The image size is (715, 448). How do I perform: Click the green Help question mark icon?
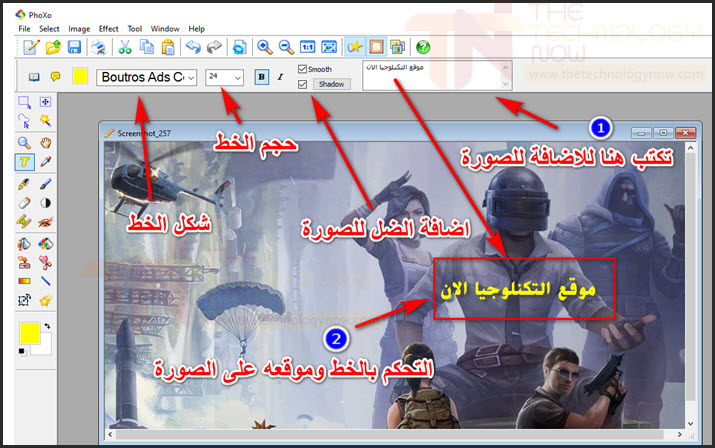click(x=423, y=47)
